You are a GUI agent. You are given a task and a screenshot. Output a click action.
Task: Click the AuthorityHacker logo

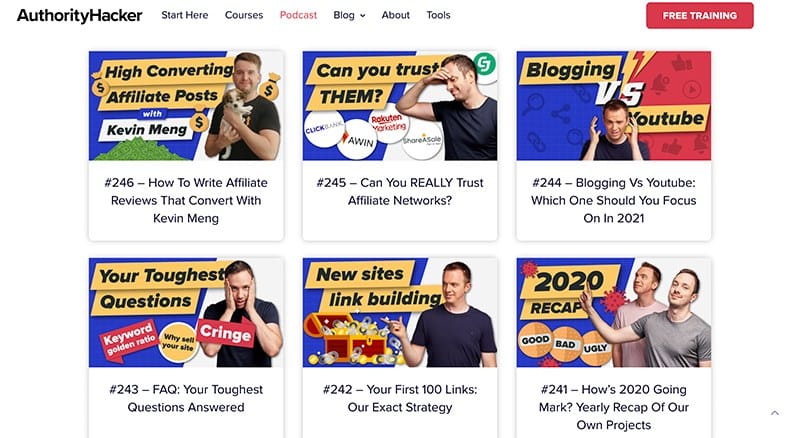point(80,15)
